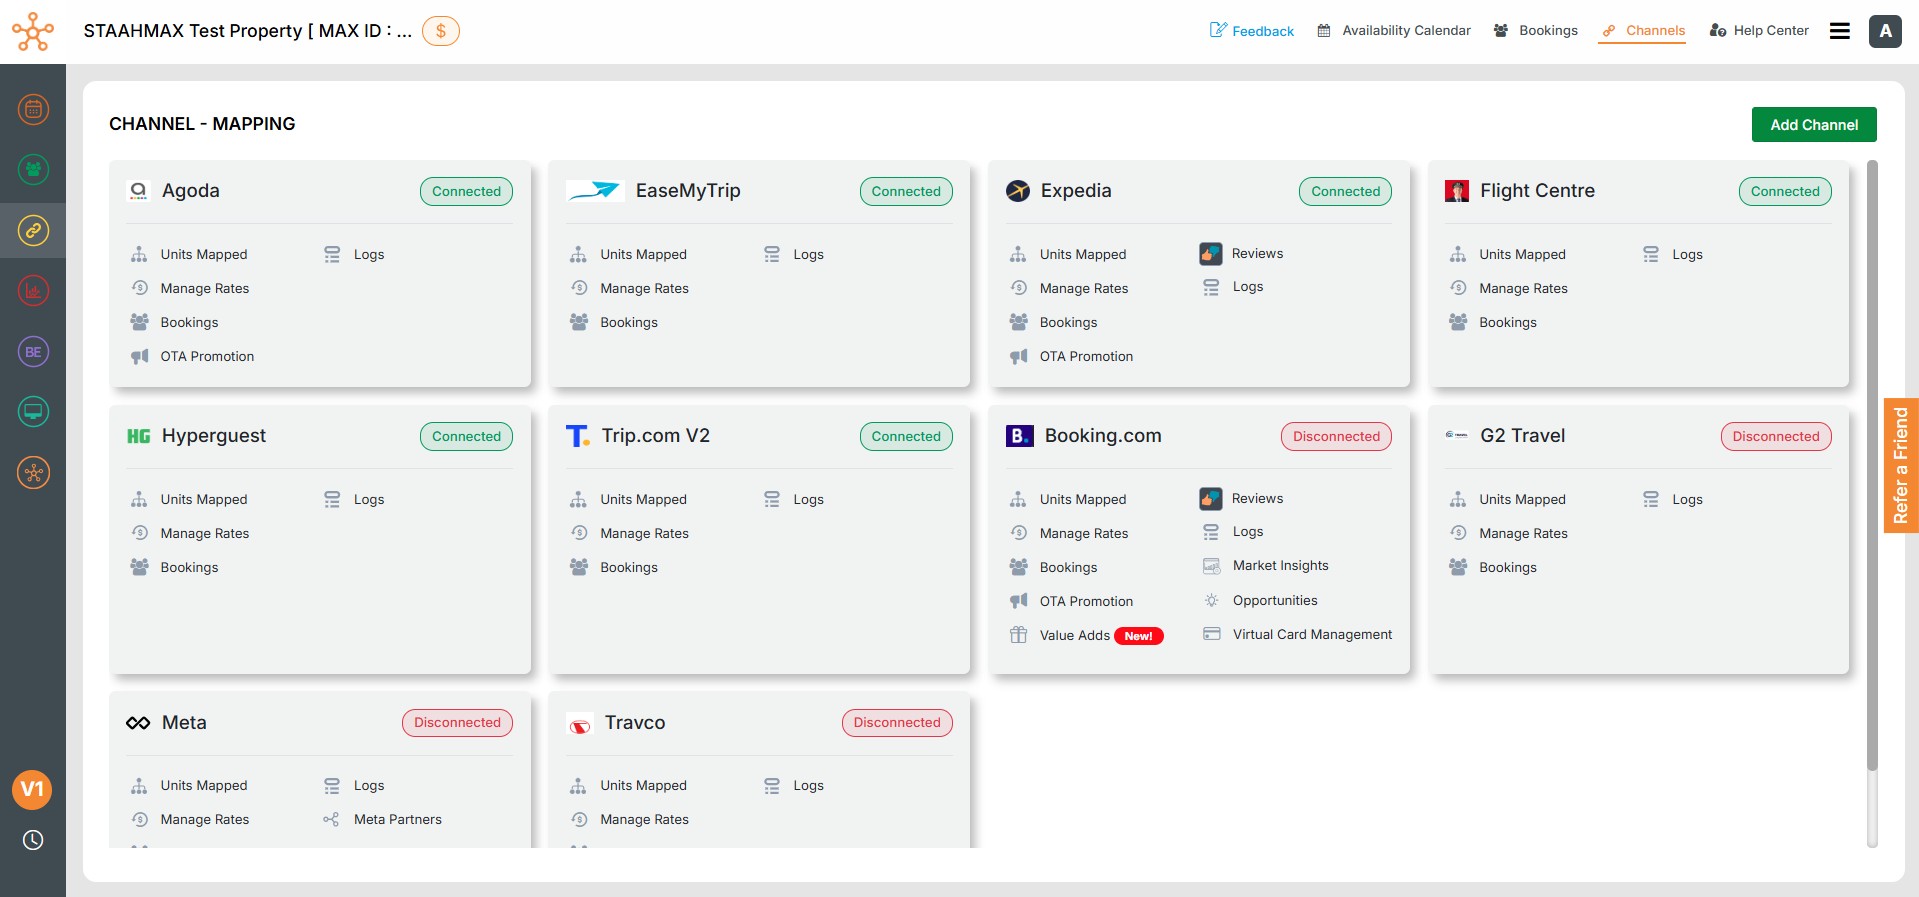Click G2 Travel's Disconnected status badge
Viewport: 1919px width, 897px height.
(1776, 436)
